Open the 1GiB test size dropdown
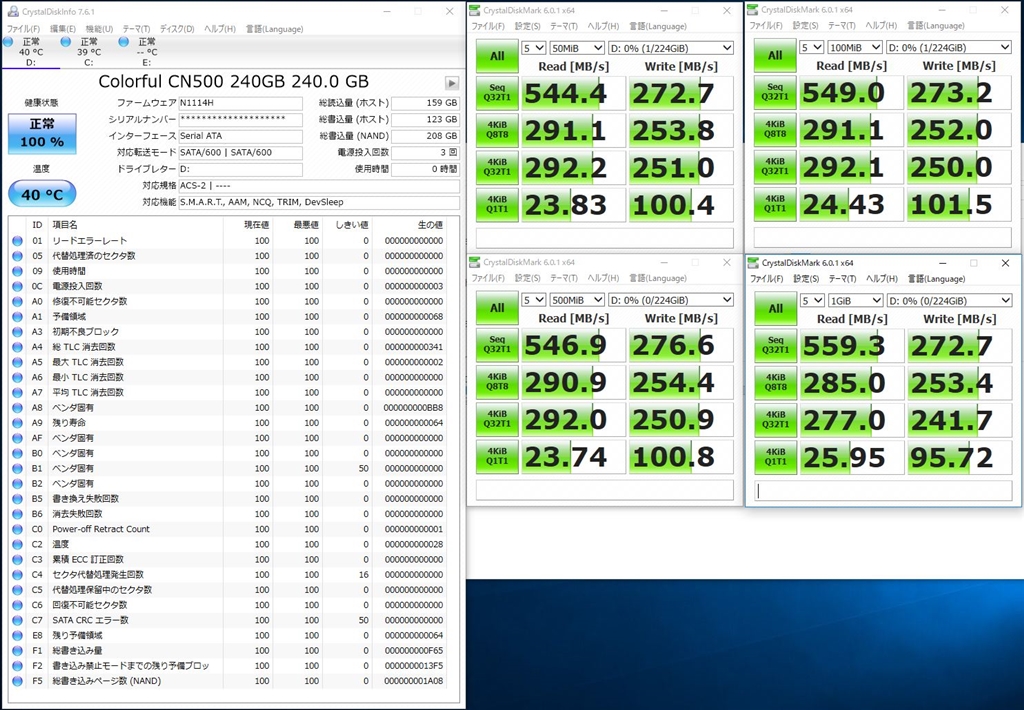The width and height of the screenshot is (1024, 710). [856, 300]
